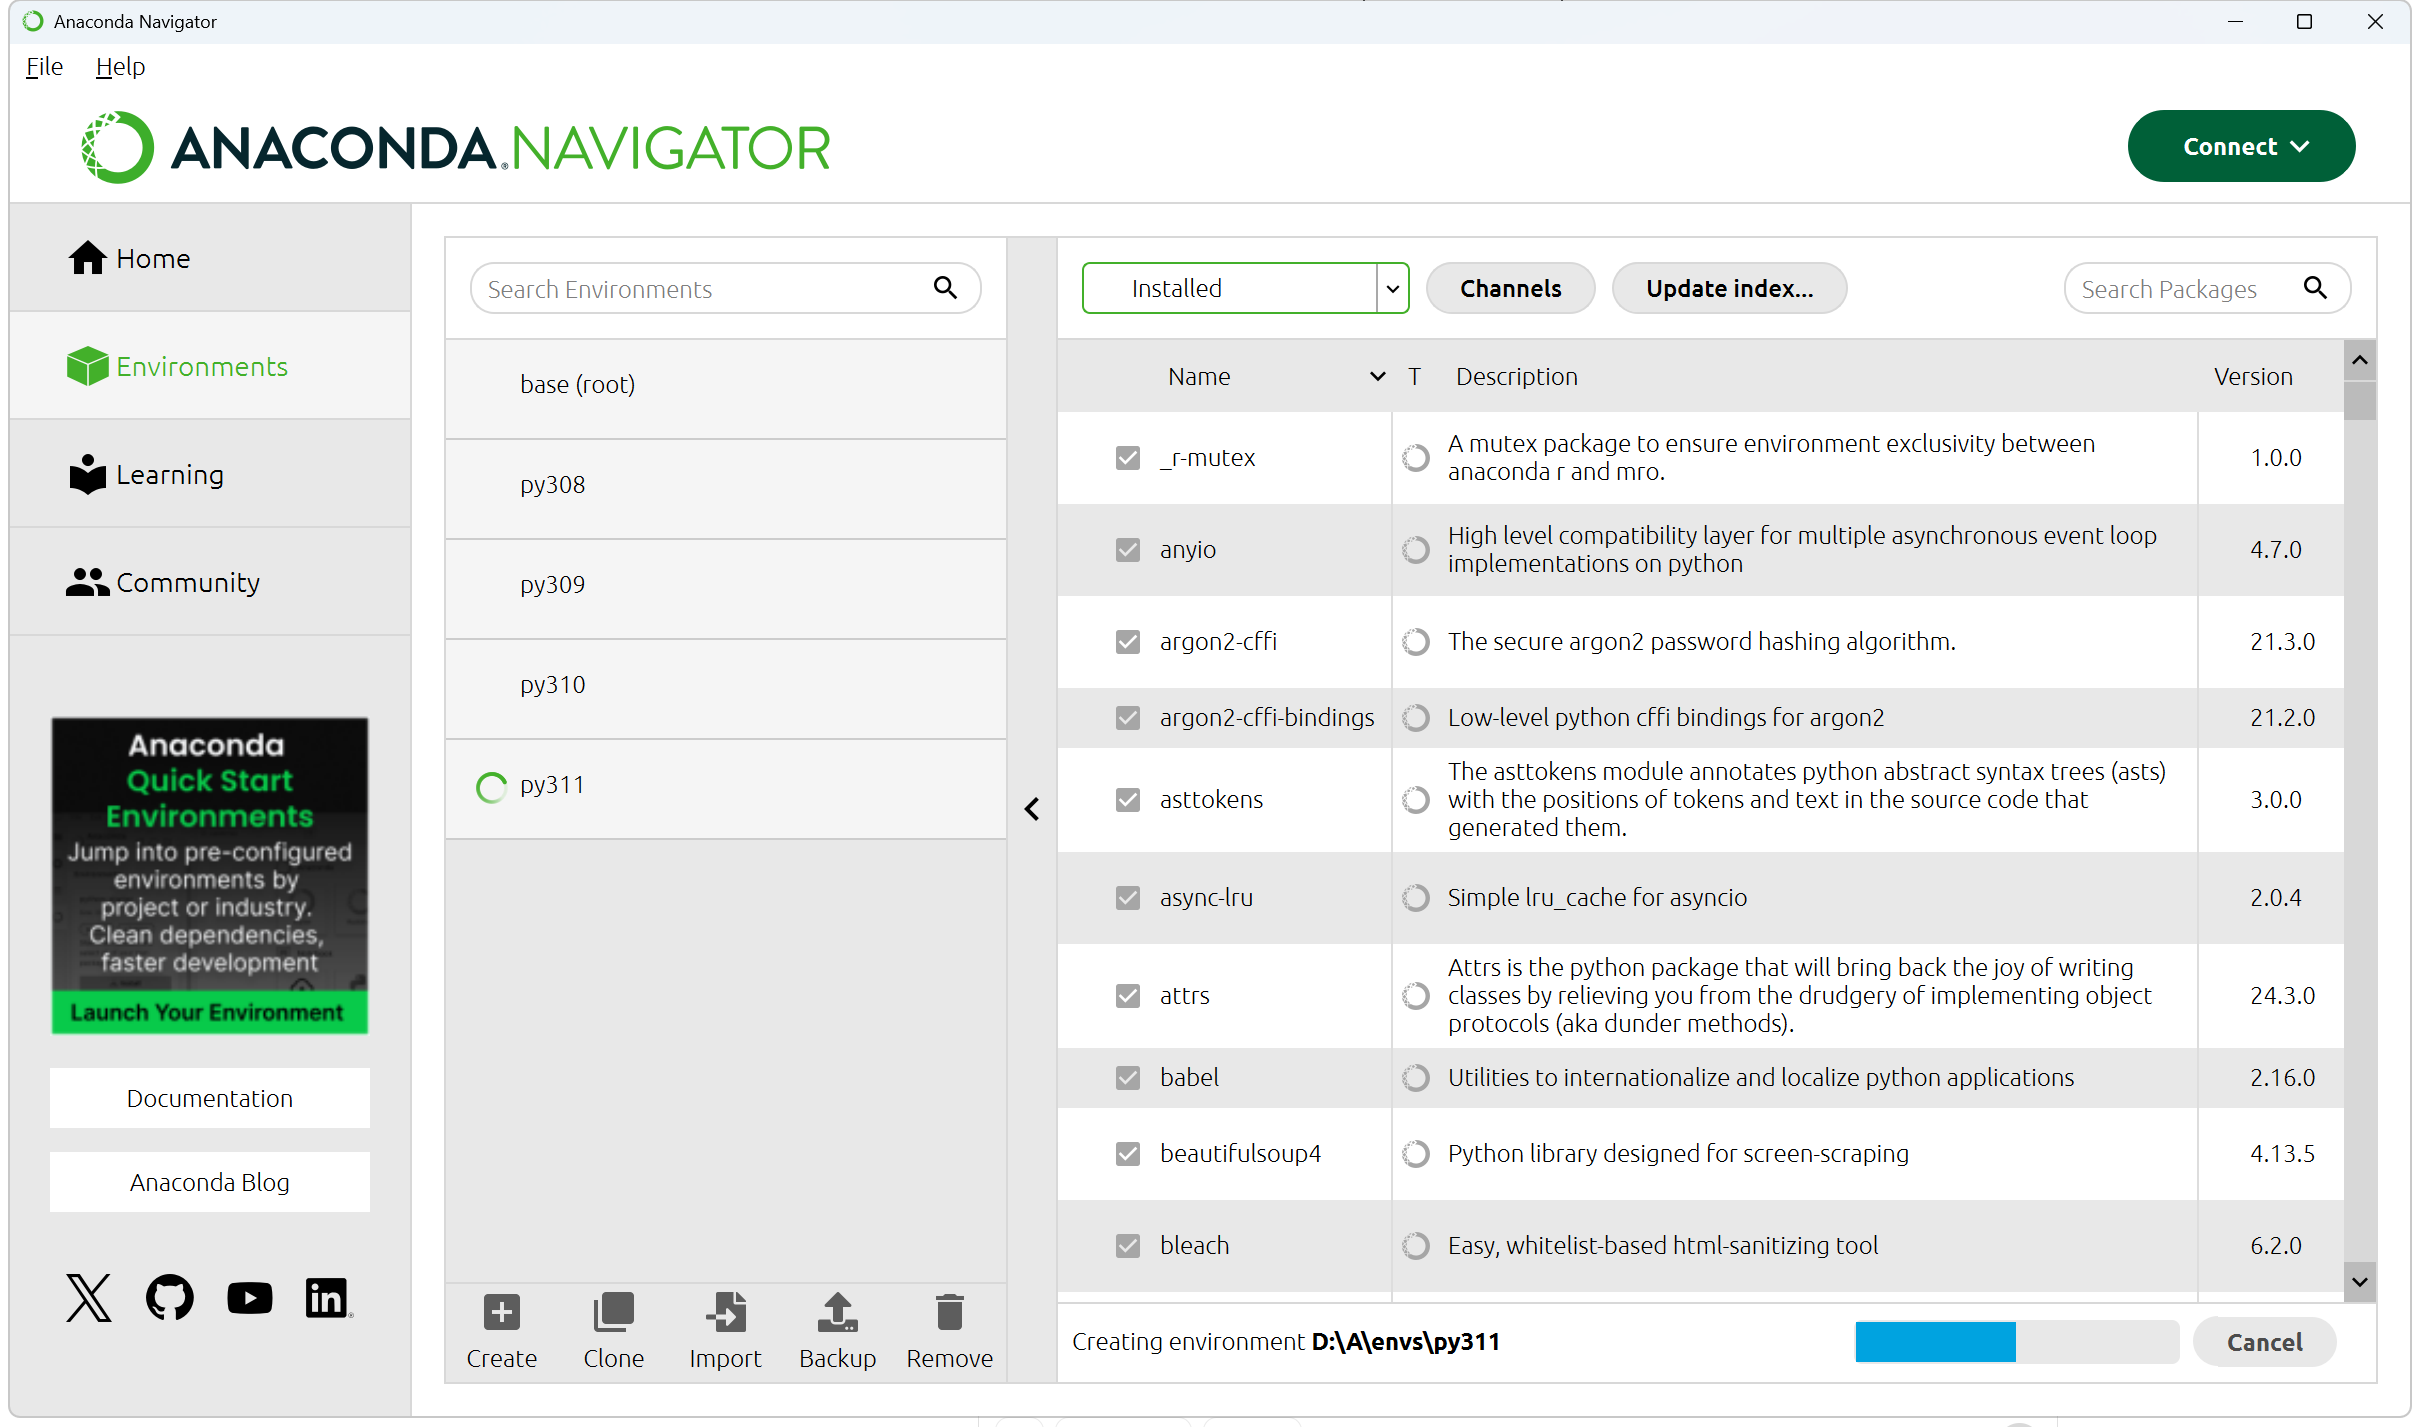Open the YouTube social icon

250,1298
